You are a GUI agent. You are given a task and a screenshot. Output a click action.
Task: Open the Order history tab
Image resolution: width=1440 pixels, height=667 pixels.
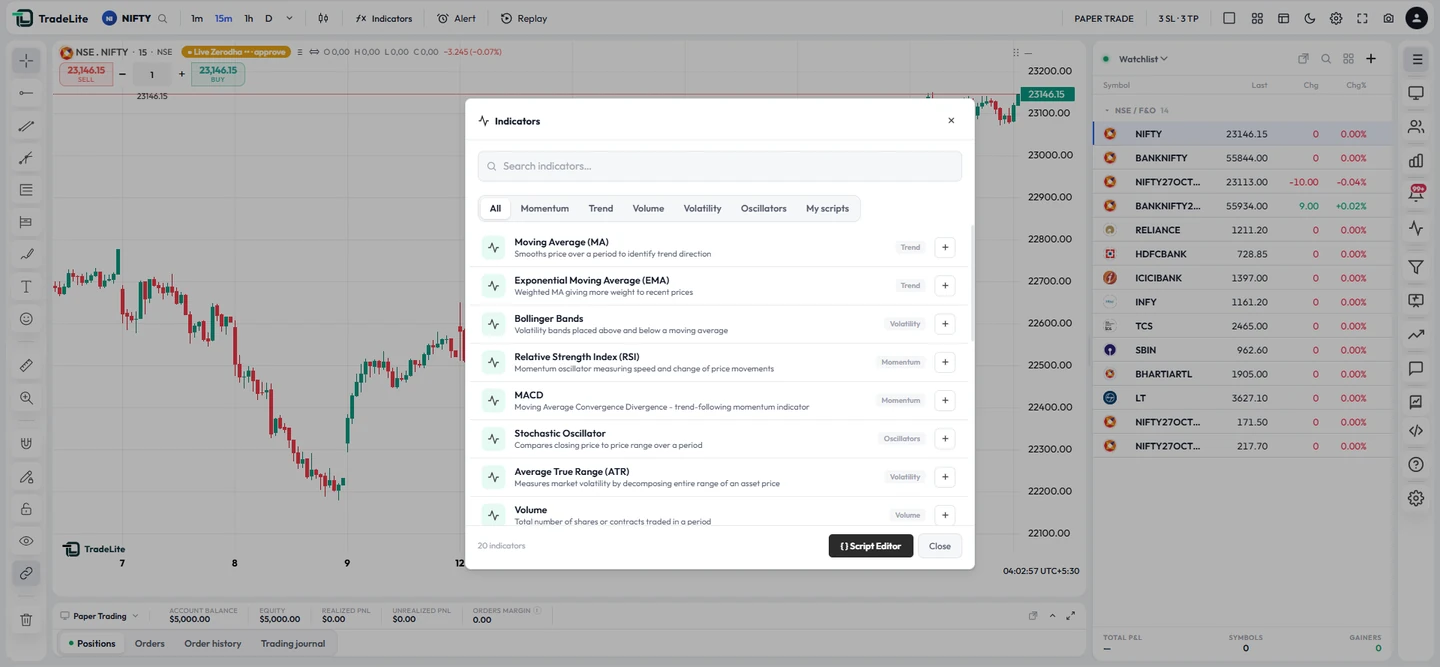pyautogui.click(x=213, y=643)
